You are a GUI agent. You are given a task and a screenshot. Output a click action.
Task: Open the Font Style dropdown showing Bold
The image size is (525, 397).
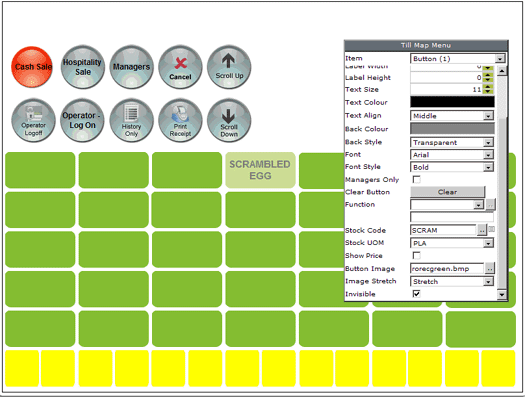[452, 167]
